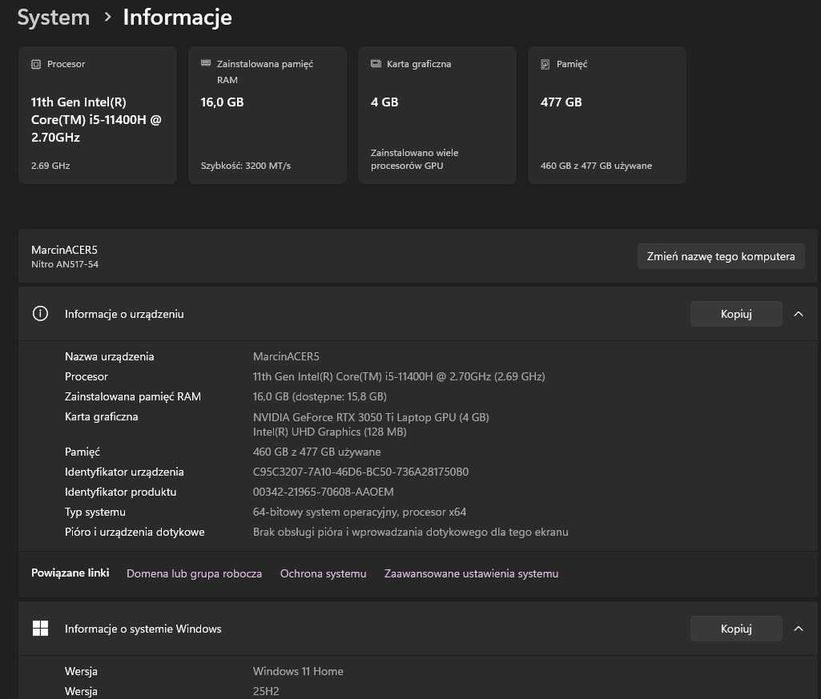Click the info circle icon near Informacje o urządzeniu
Screen dimensions: 821x699
click(40, 314)
